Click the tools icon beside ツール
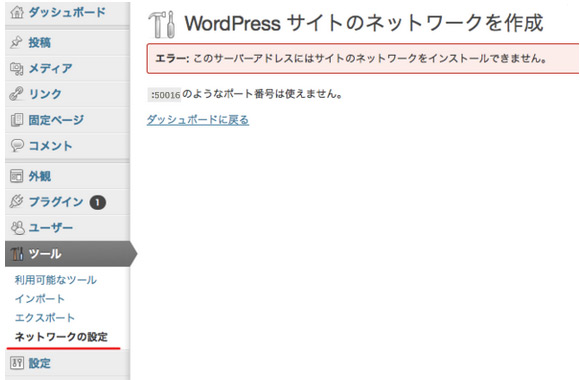 [17, 254]
